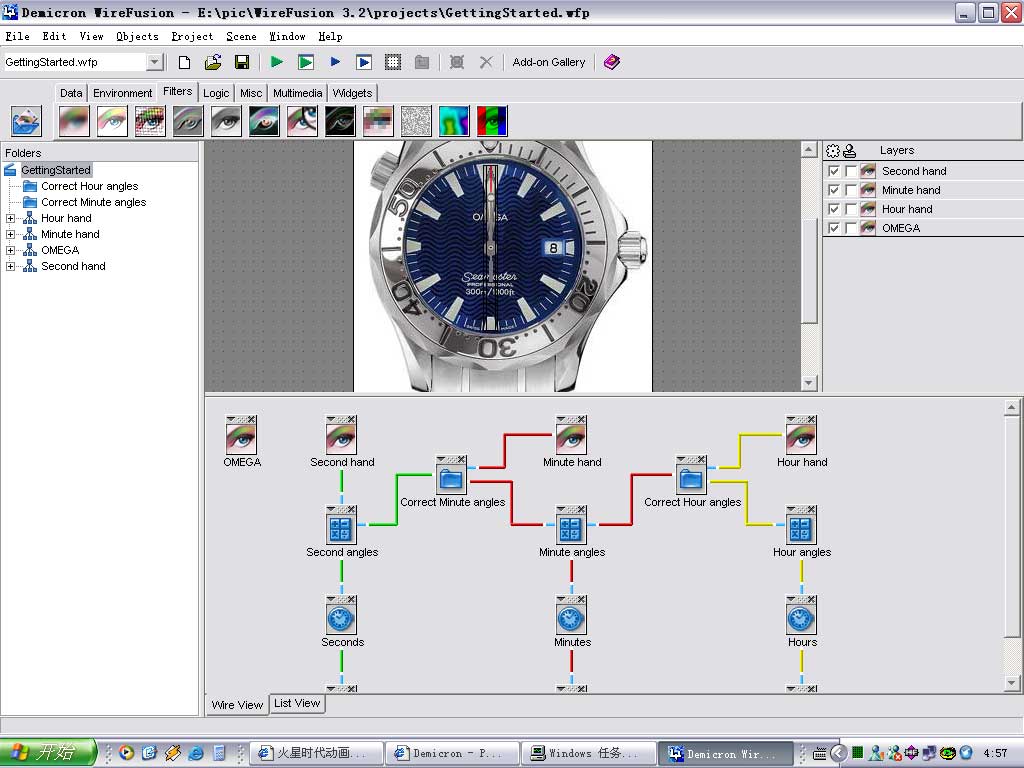Click the Add-on Gallery button
Viewport: 1024px width, 768px height.
548,62
